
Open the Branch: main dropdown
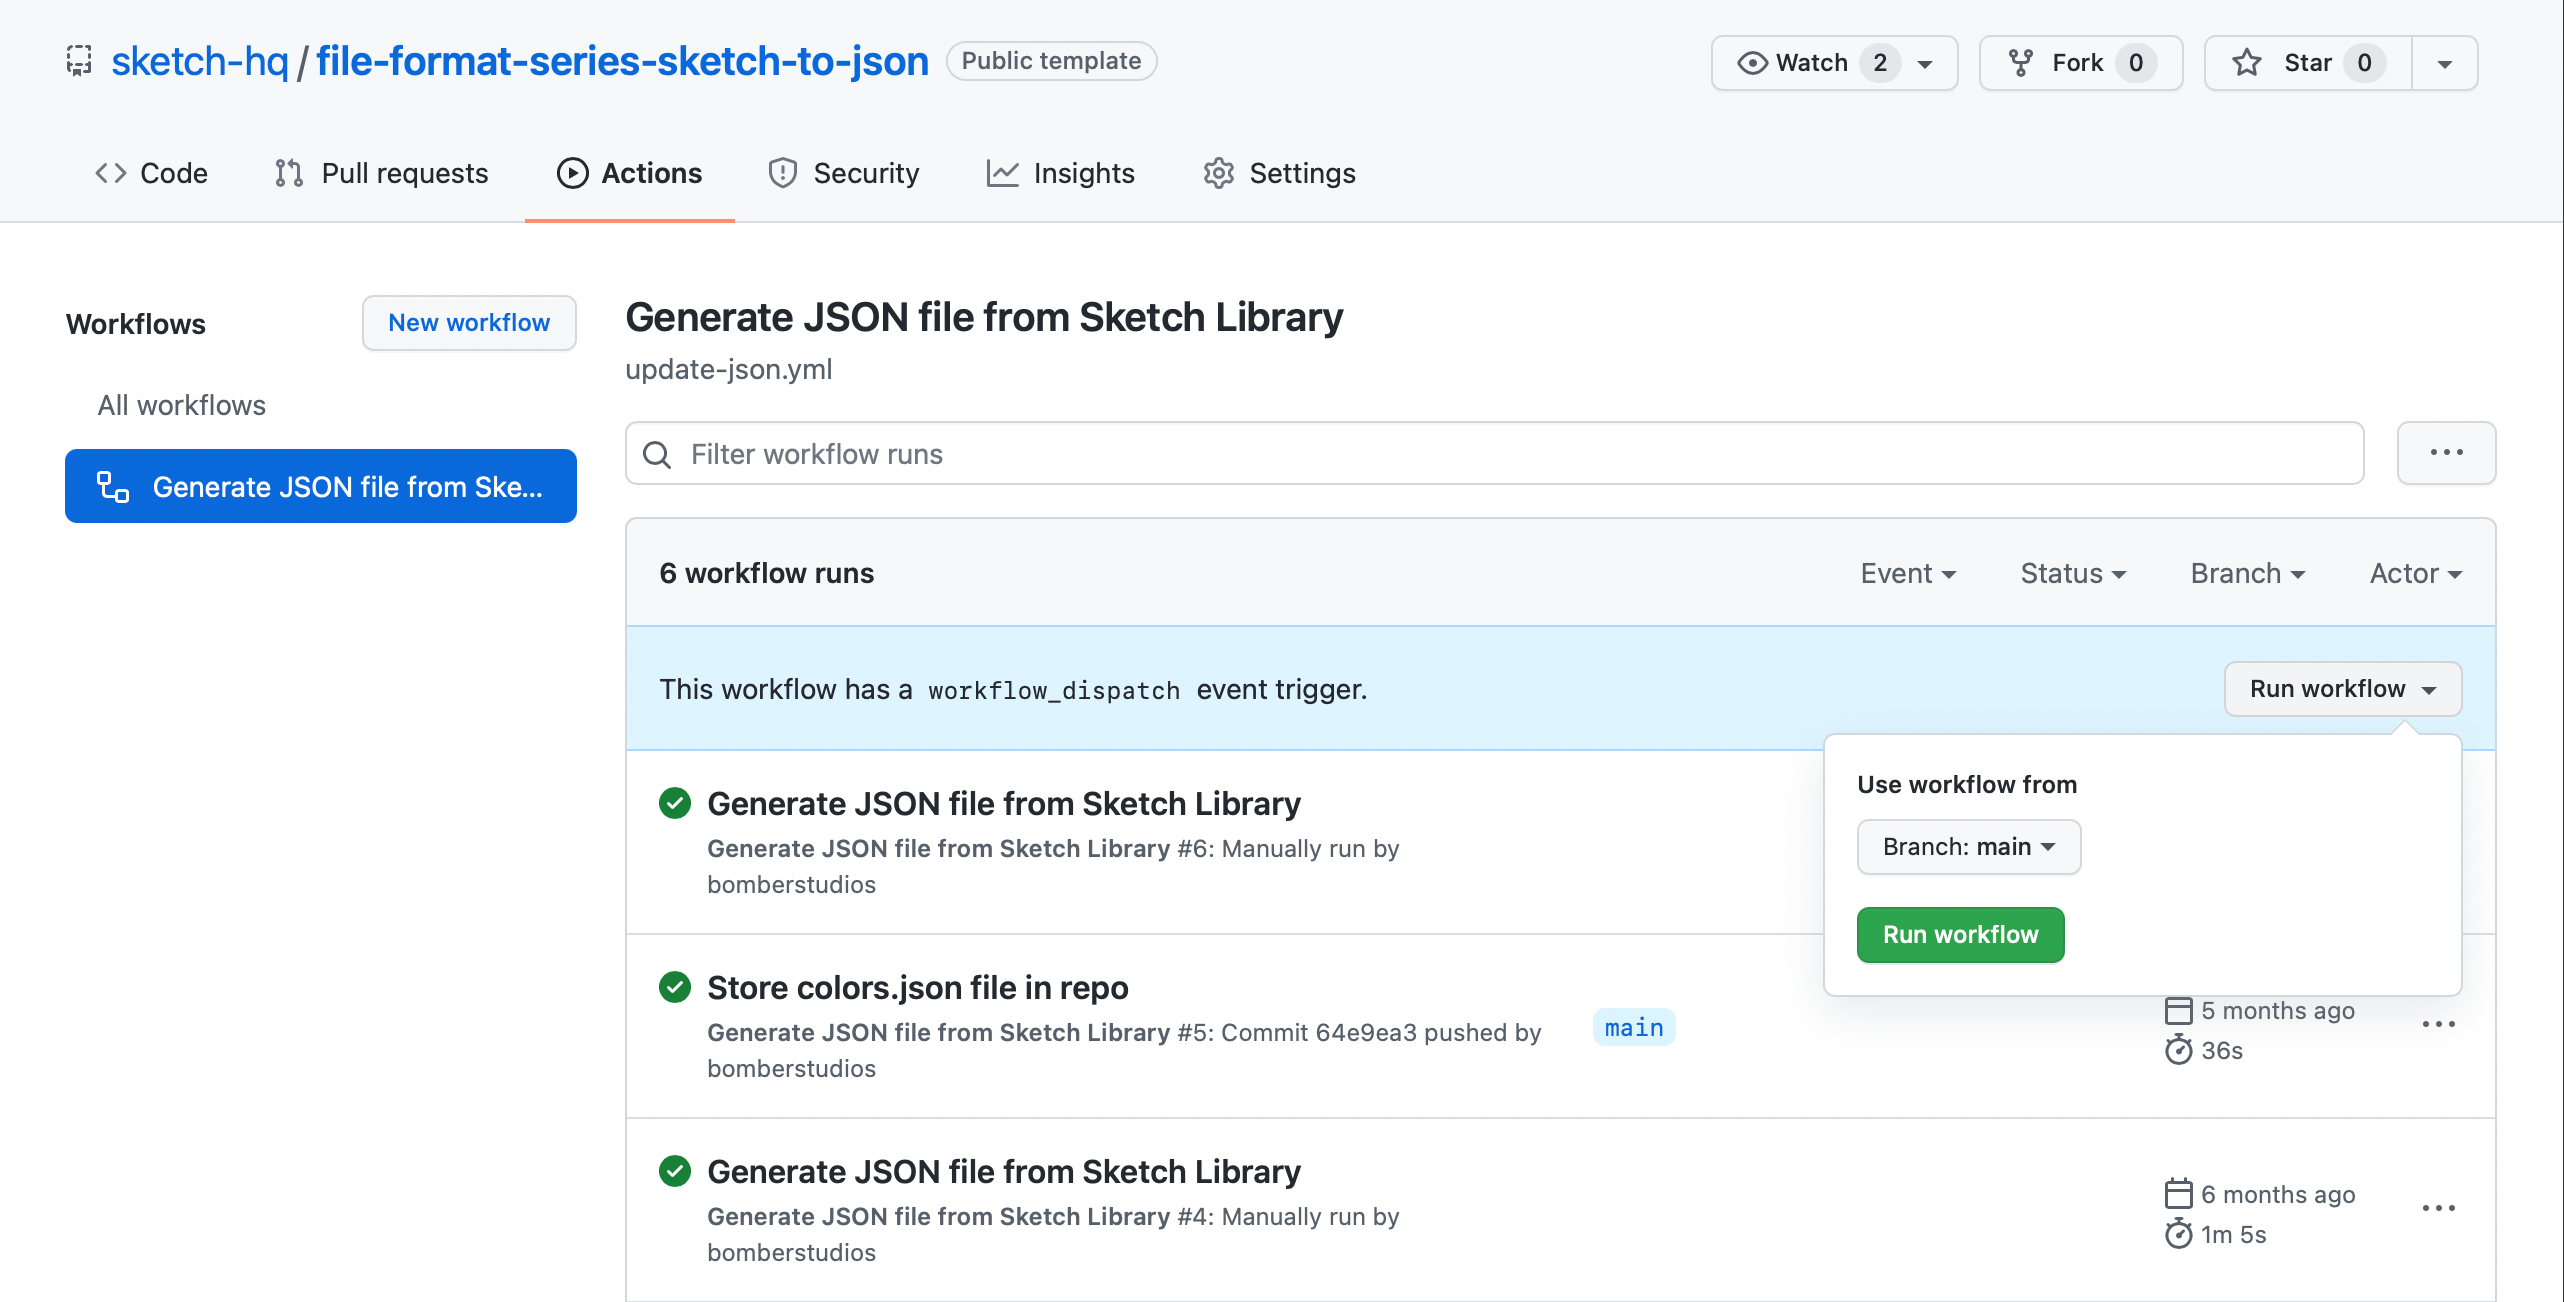pos(1968,846)
